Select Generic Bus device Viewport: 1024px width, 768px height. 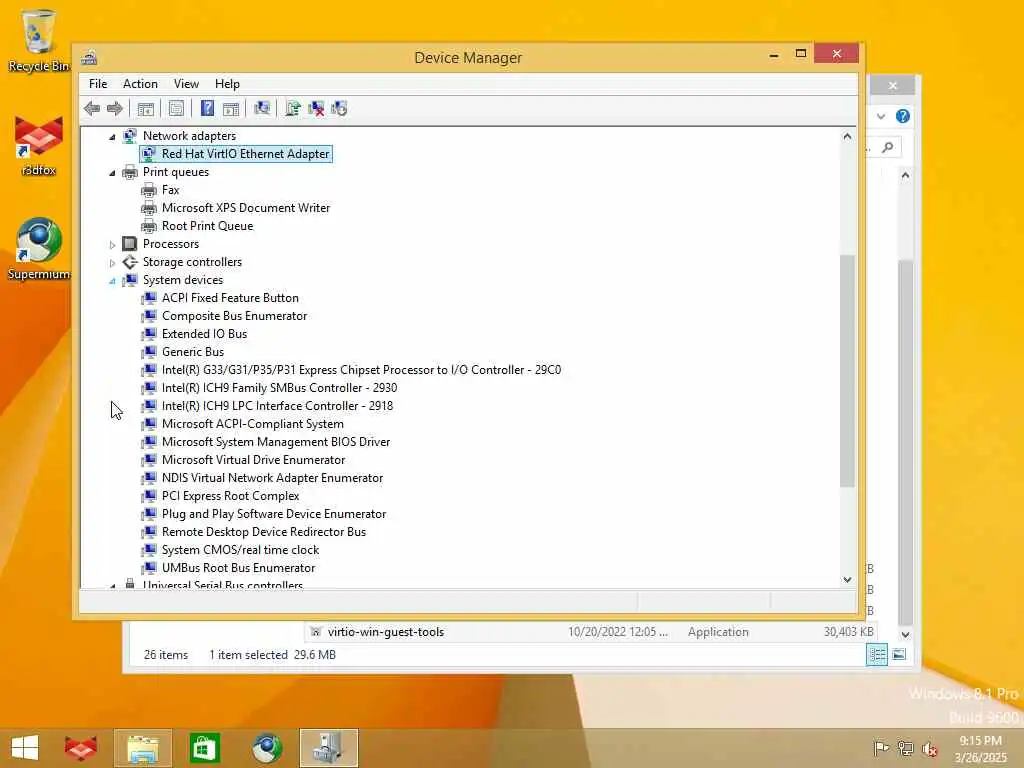[193, 352]
